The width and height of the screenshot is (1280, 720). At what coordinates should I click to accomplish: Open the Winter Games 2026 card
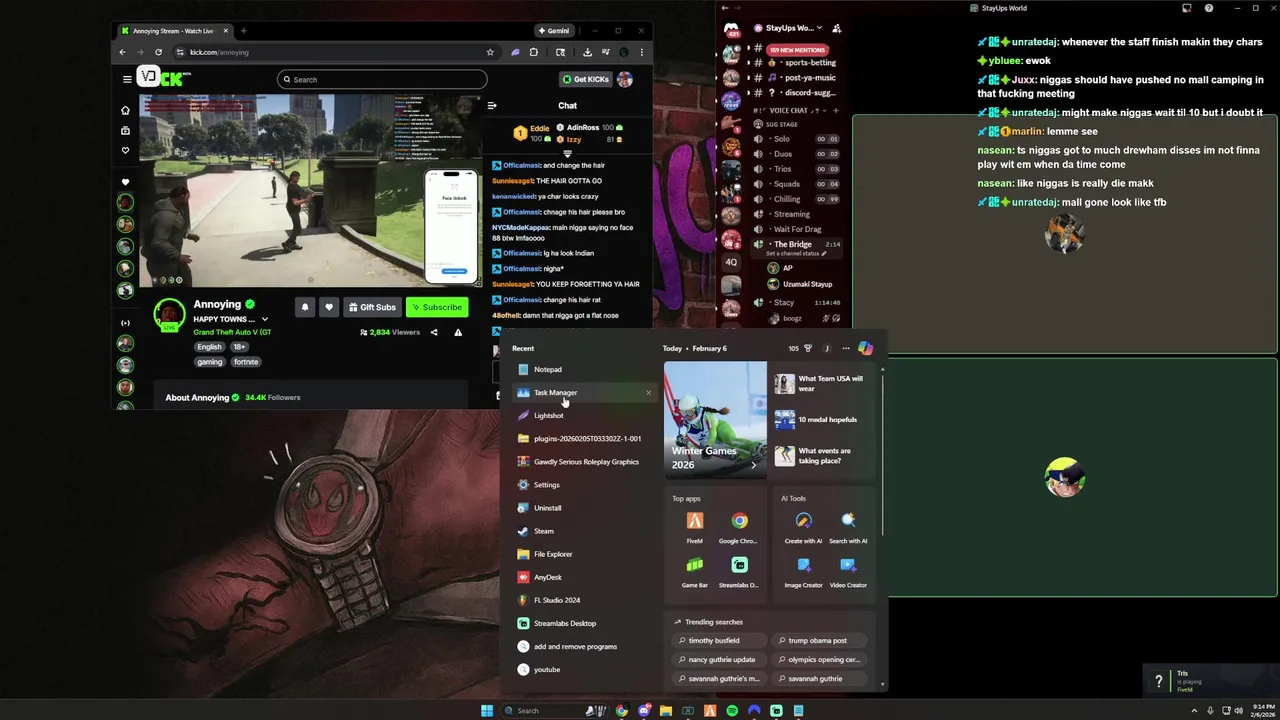pyautogui.click(x=715, y=419)
